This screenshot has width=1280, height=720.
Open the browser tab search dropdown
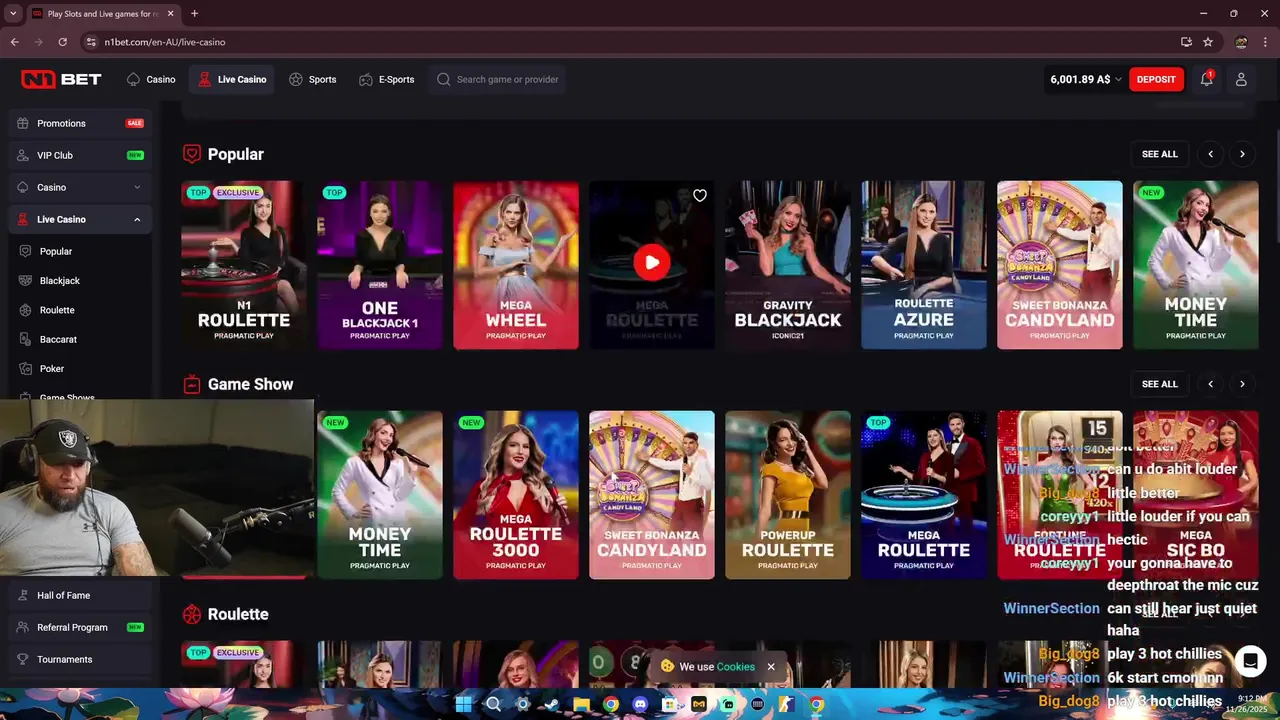tap(13, 14)
